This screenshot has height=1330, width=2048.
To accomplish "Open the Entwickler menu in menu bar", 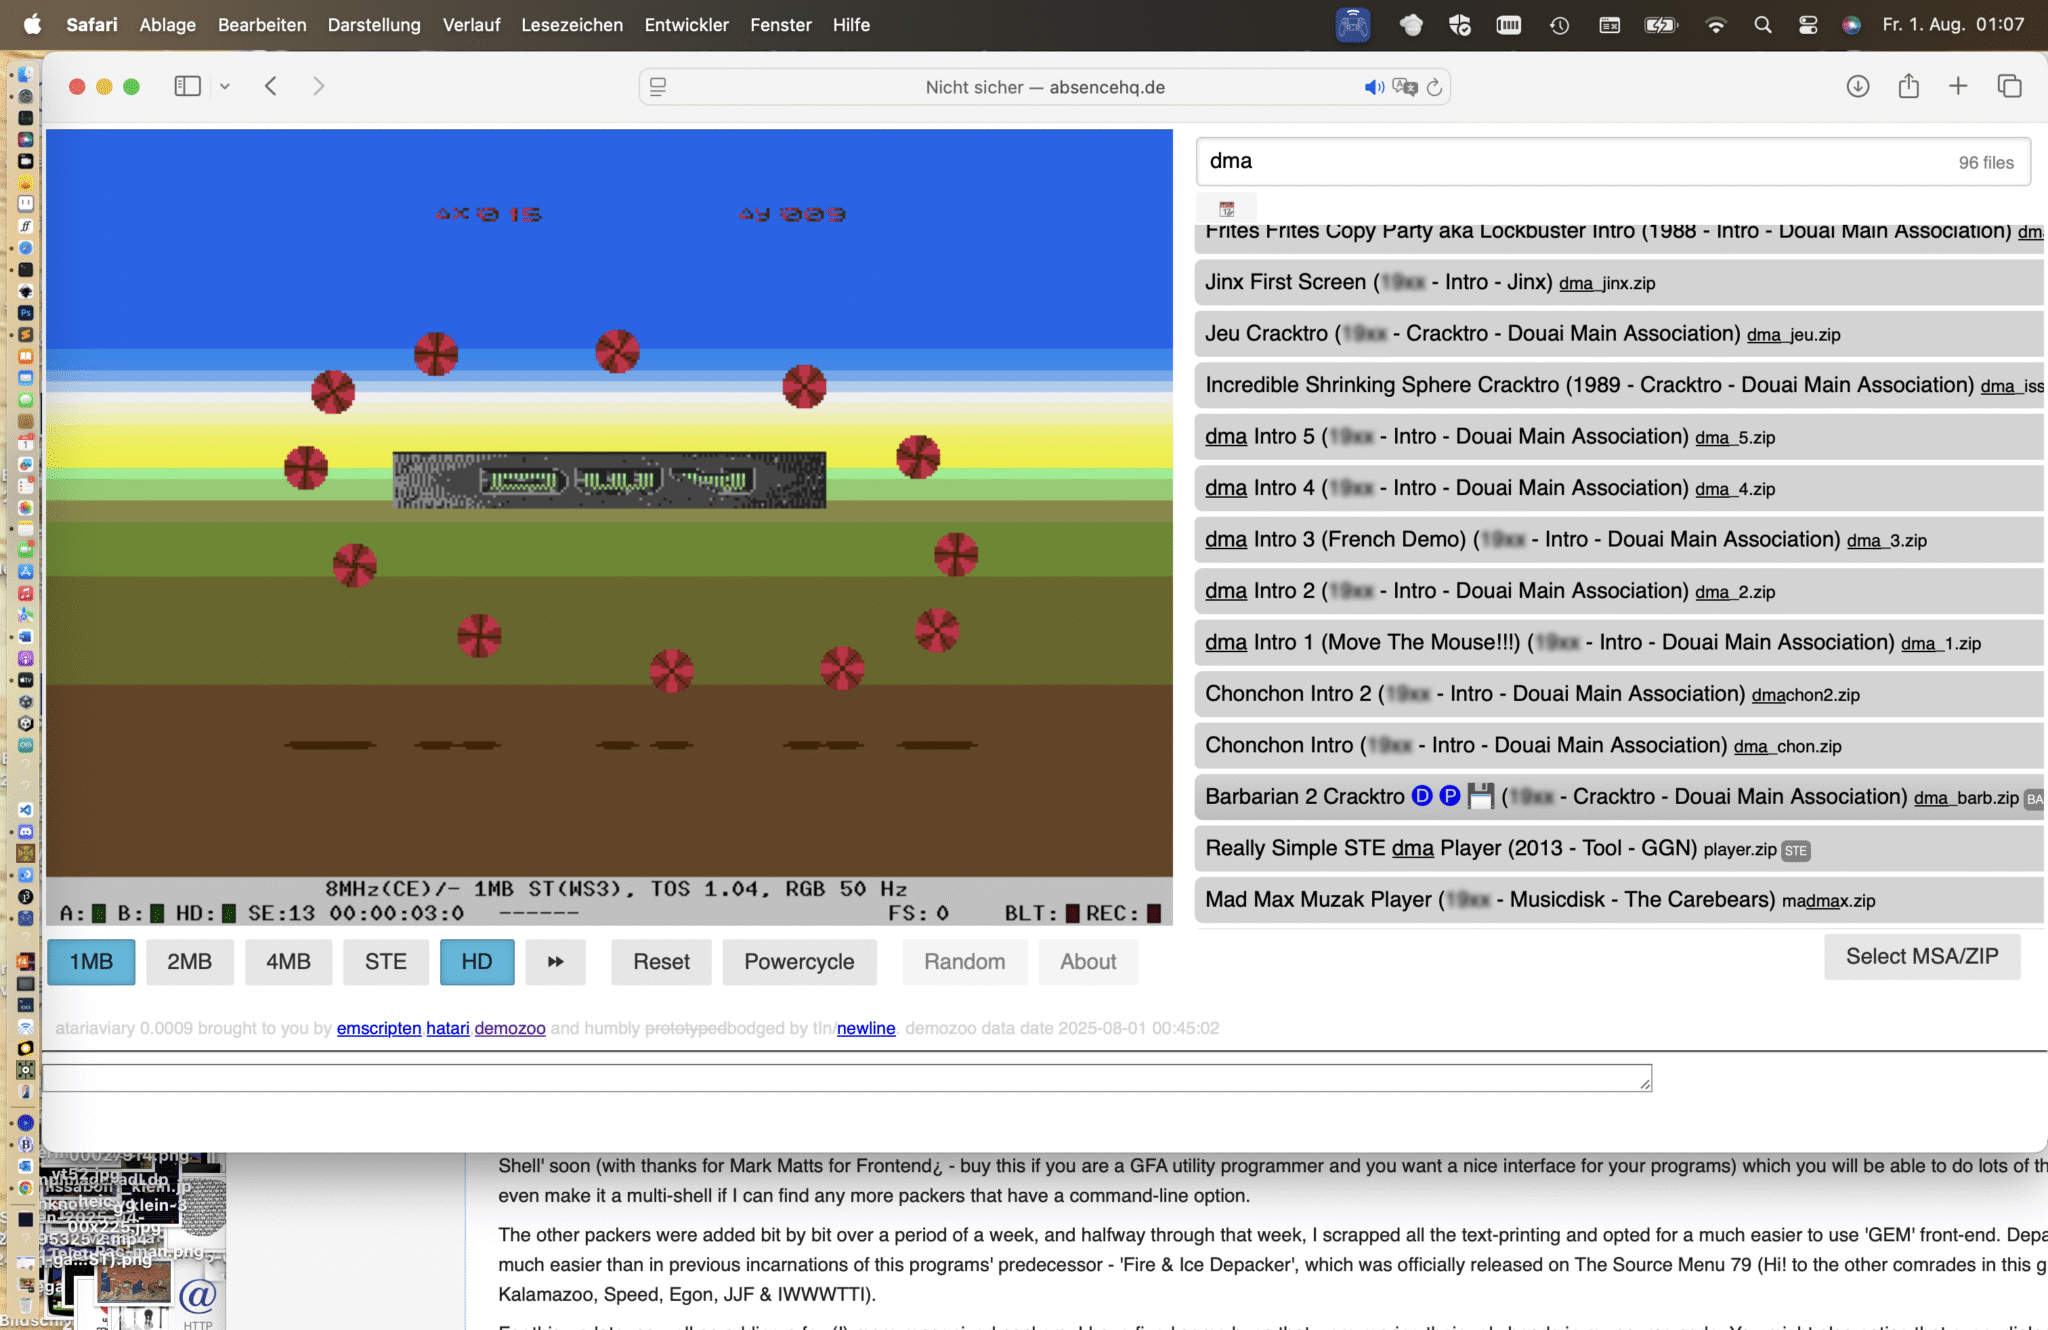I will (686, 25).
